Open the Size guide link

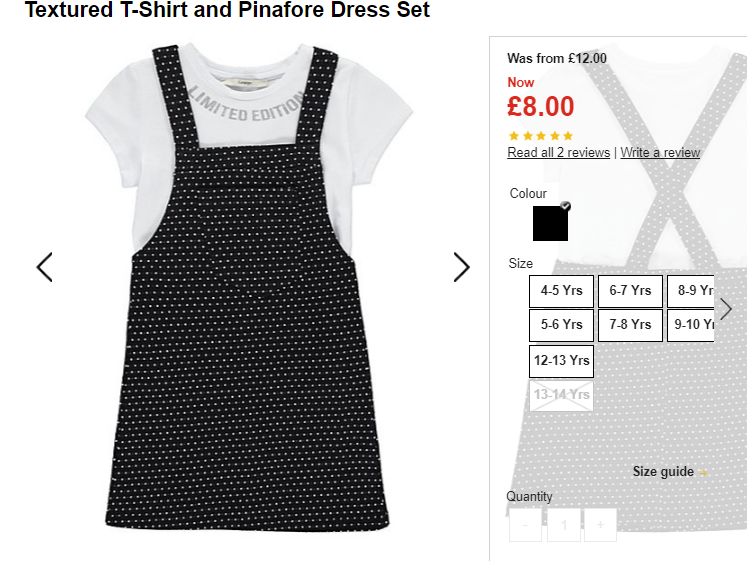coord(663,471)
